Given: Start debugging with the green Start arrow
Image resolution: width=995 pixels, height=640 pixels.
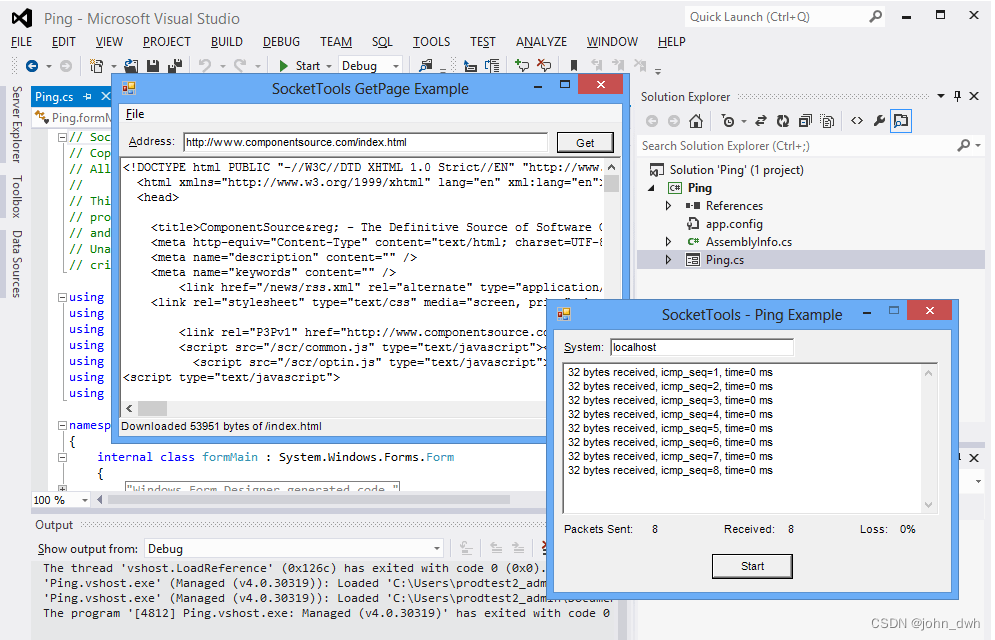Looking at the screenshot, I should pyautogui.click(x=284, y=66).
